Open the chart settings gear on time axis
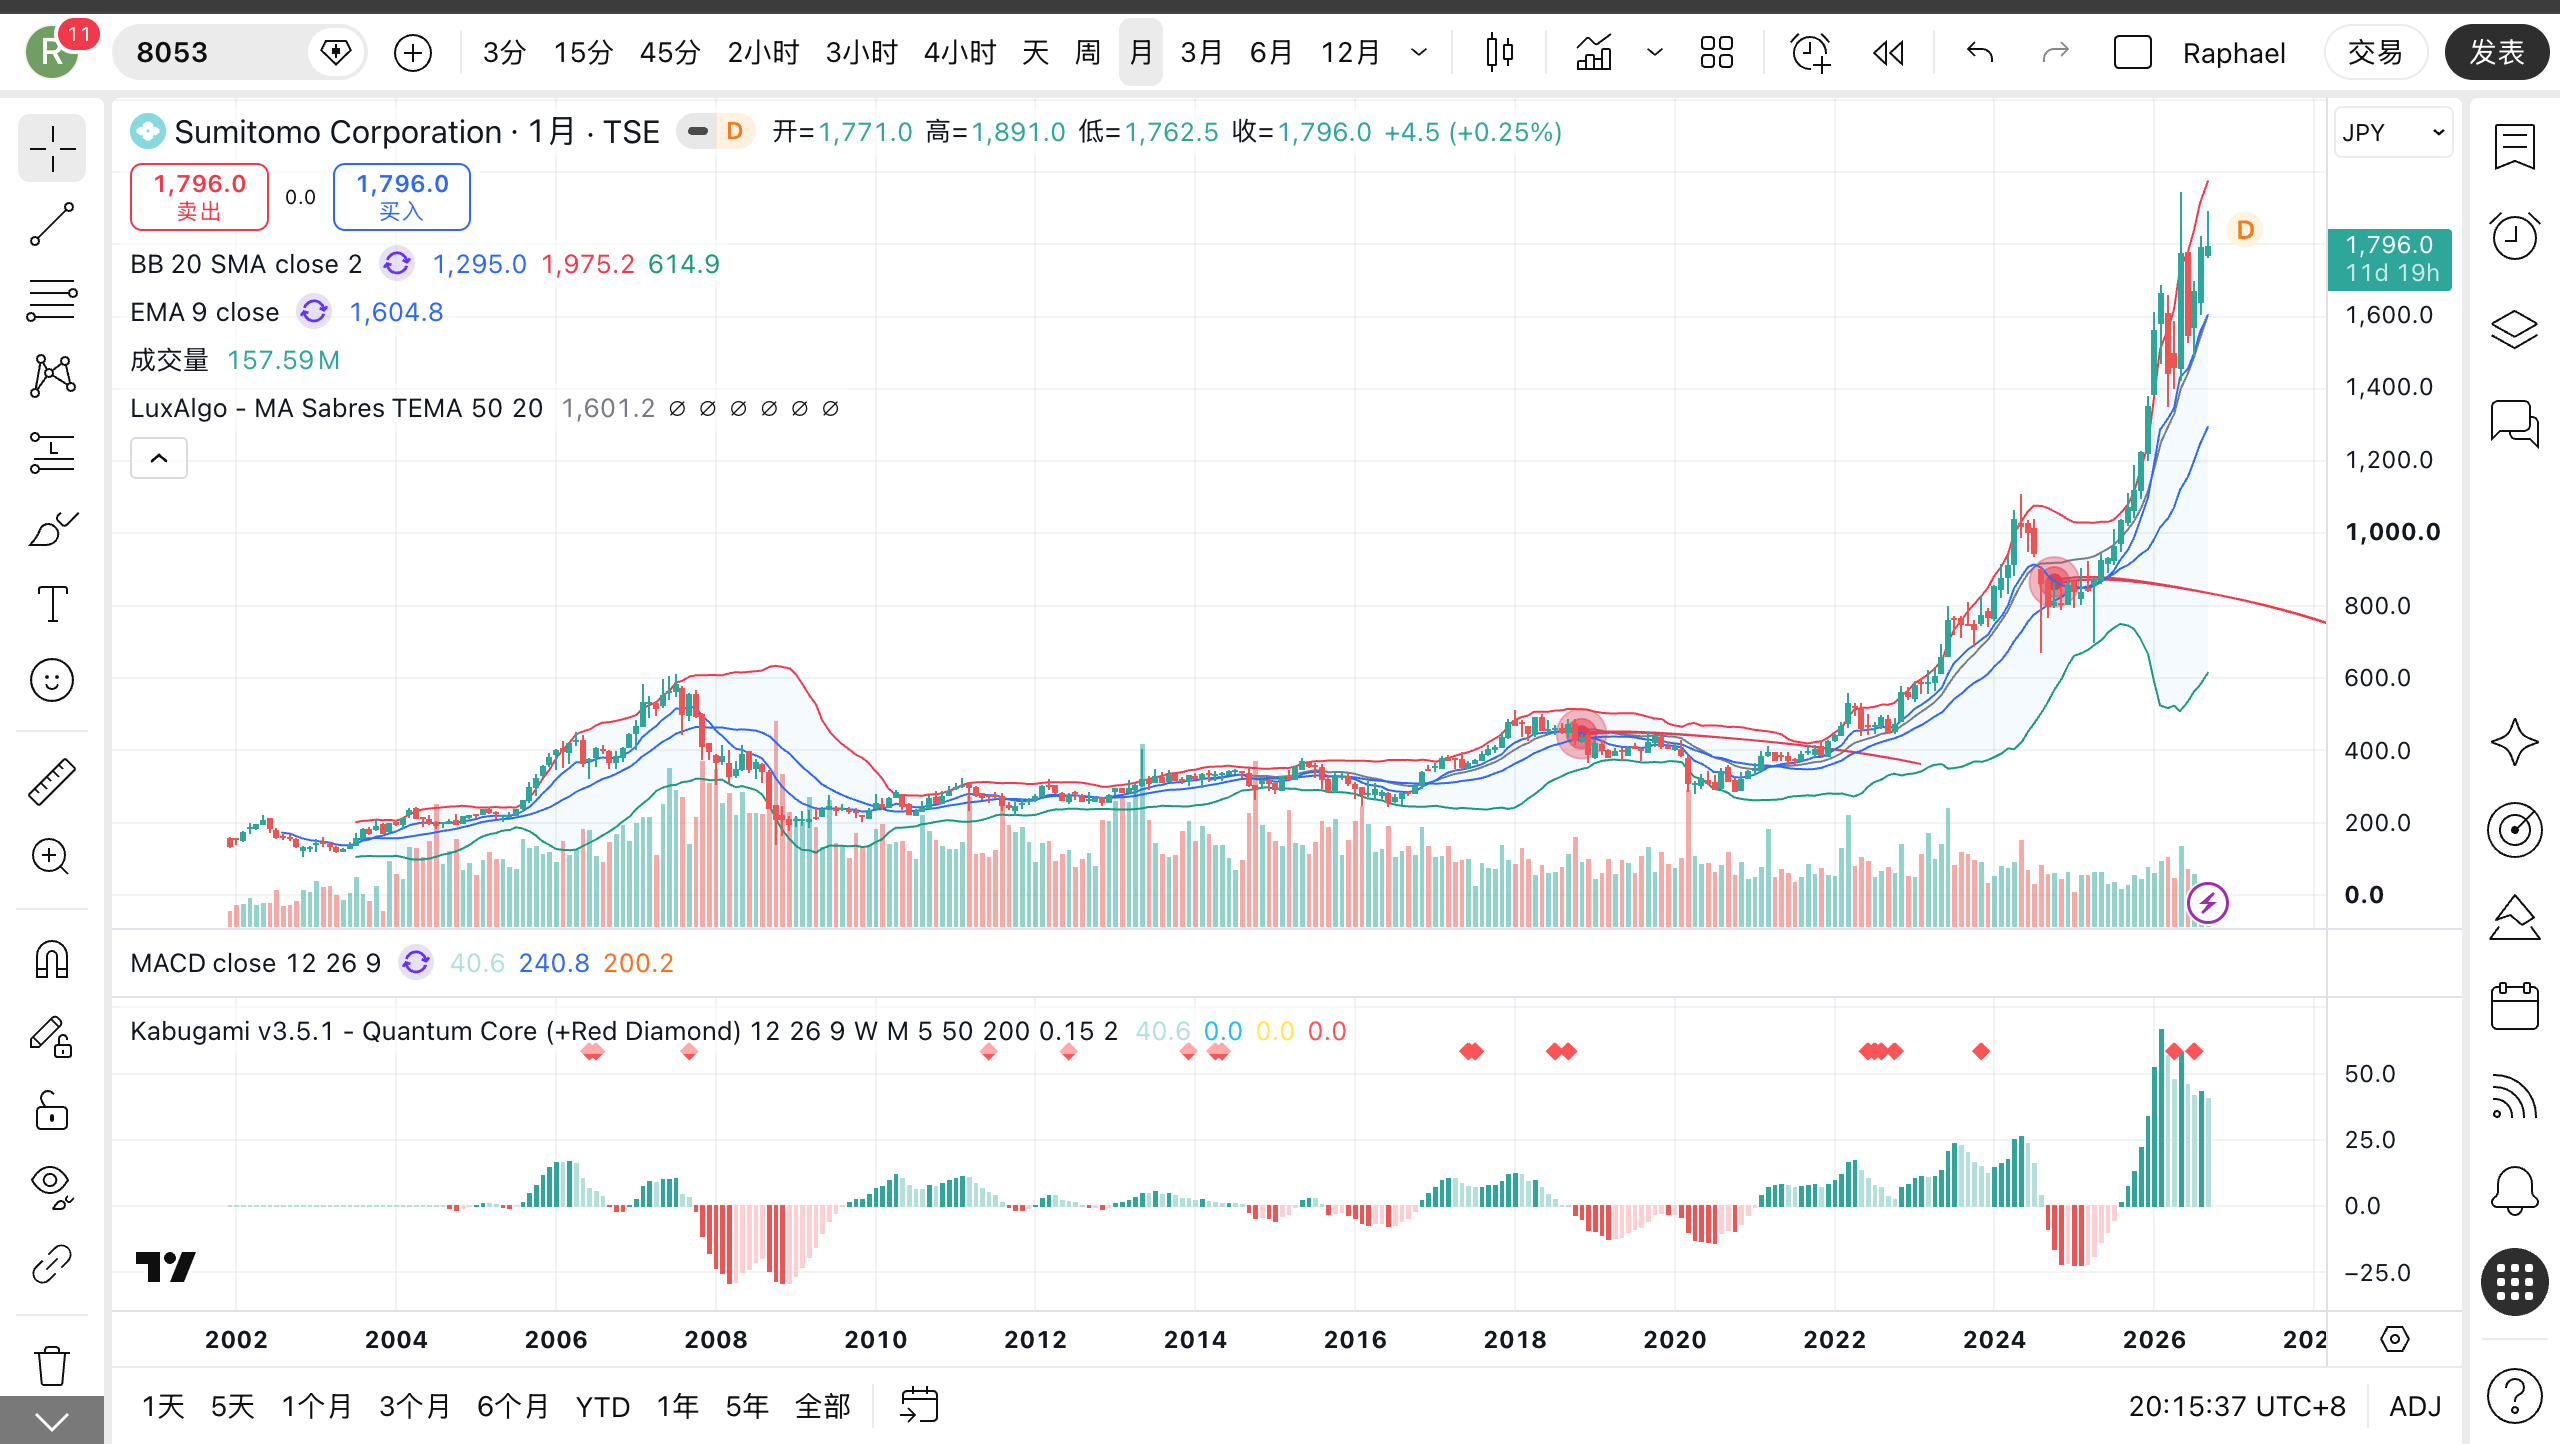The width and height of the screenshot is (2560, 1444). 2395,1339
